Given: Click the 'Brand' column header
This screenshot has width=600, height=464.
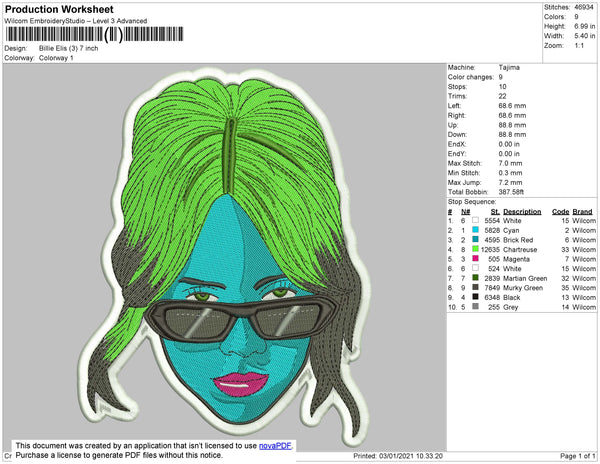Looking at the screenshot, I should (x=582, y=212).
